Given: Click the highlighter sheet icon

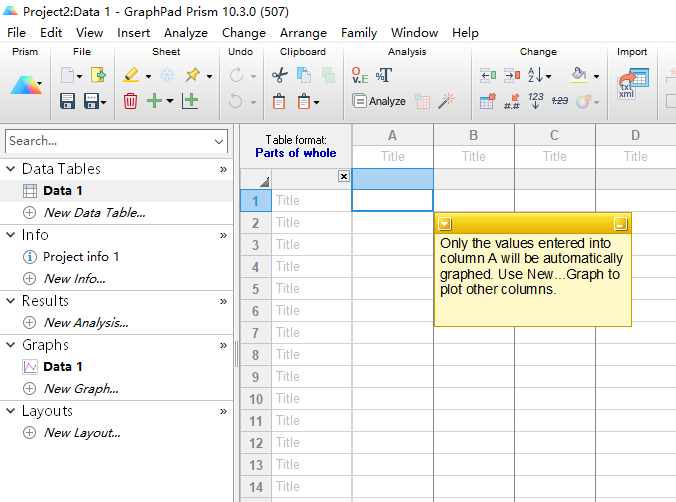Looking at the screenshot, I should [131, 75].
